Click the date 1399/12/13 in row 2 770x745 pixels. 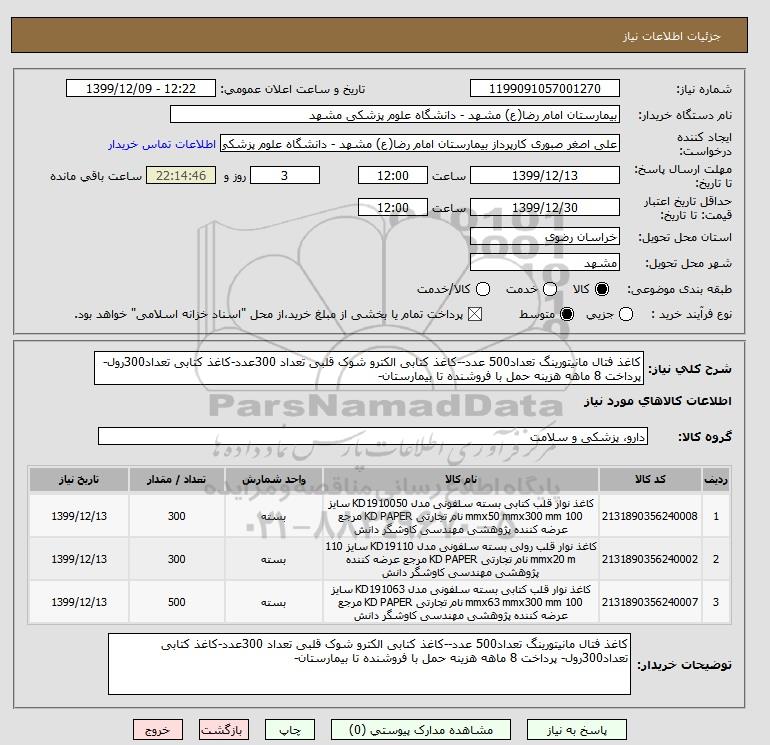[79, 559]
